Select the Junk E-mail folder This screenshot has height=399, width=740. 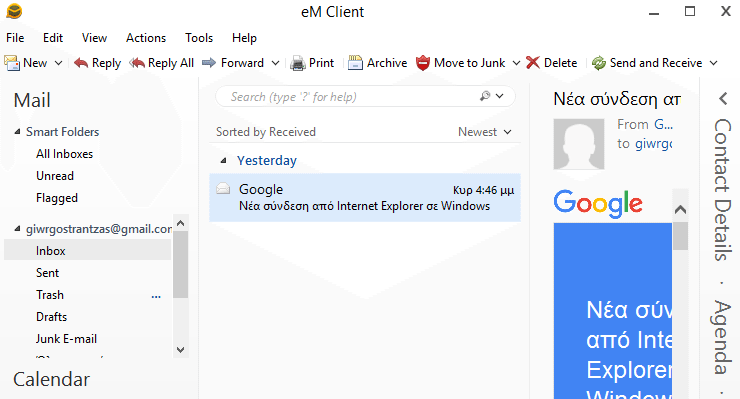point(66,339)
